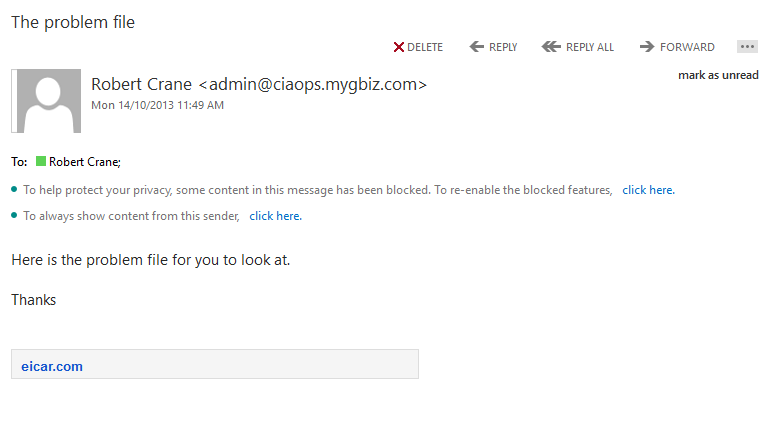
Task: Click the message date Mon 14/10/2013
Action: [157, 105]
